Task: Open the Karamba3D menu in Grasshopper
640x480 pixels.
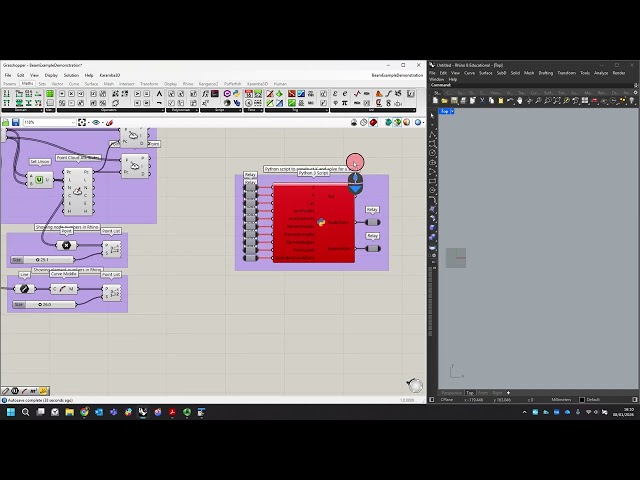Action: [x=110, y=76]
